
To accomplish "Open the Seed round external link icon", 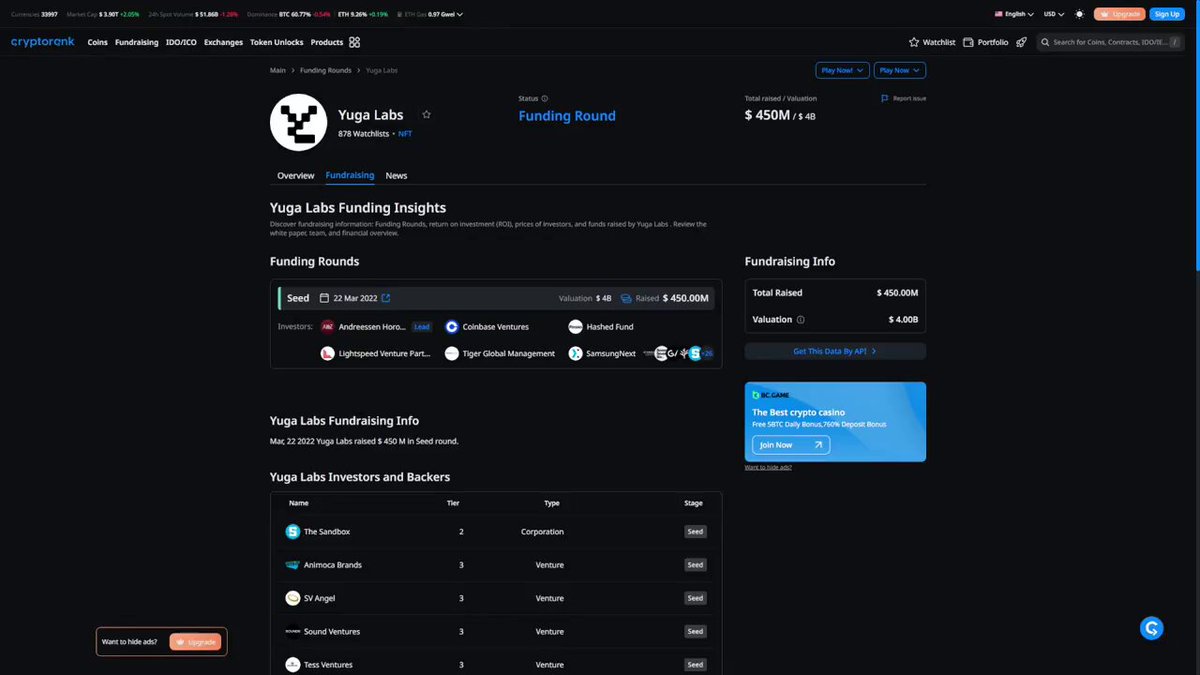I will pyautogui.click(x=386, y=298).
